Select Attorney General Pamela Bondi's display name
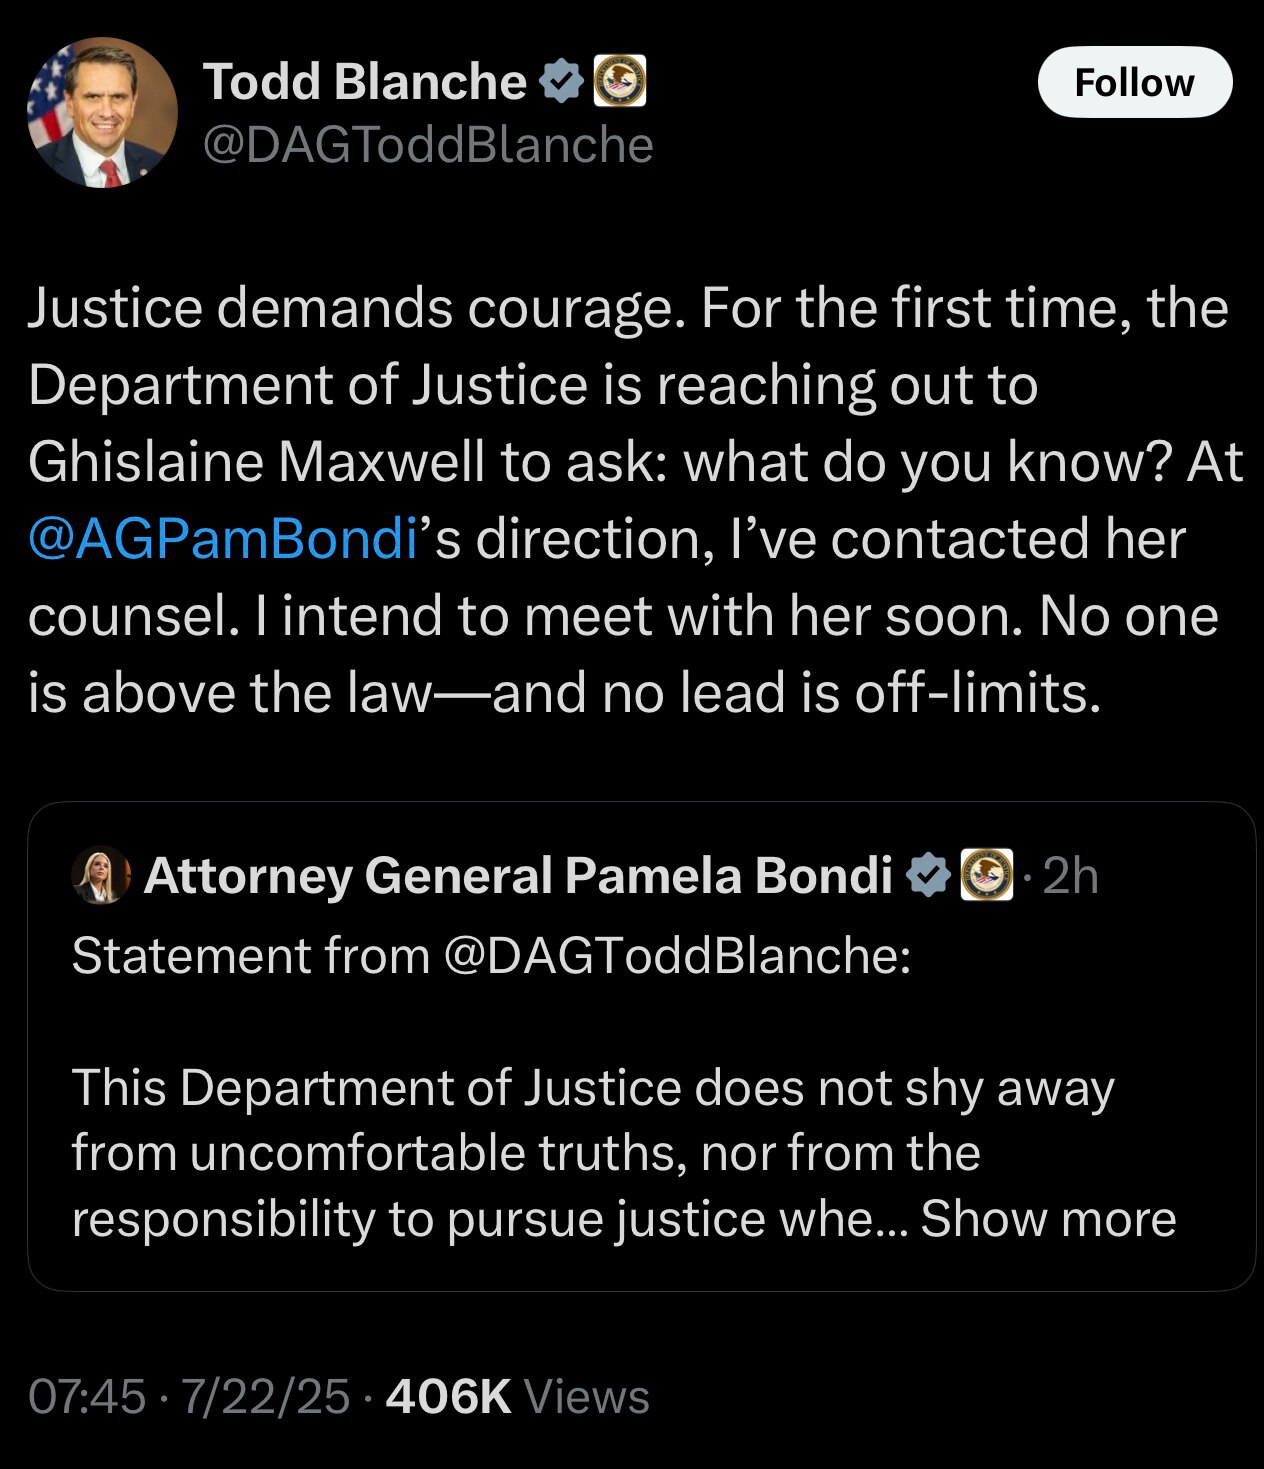 tap(520, 875)
